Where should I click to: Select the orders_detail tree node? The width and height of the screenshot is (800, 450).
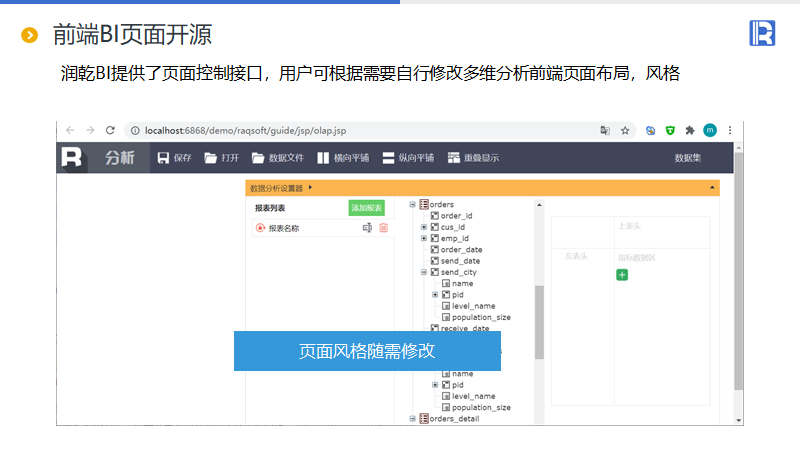click(454, 419)
